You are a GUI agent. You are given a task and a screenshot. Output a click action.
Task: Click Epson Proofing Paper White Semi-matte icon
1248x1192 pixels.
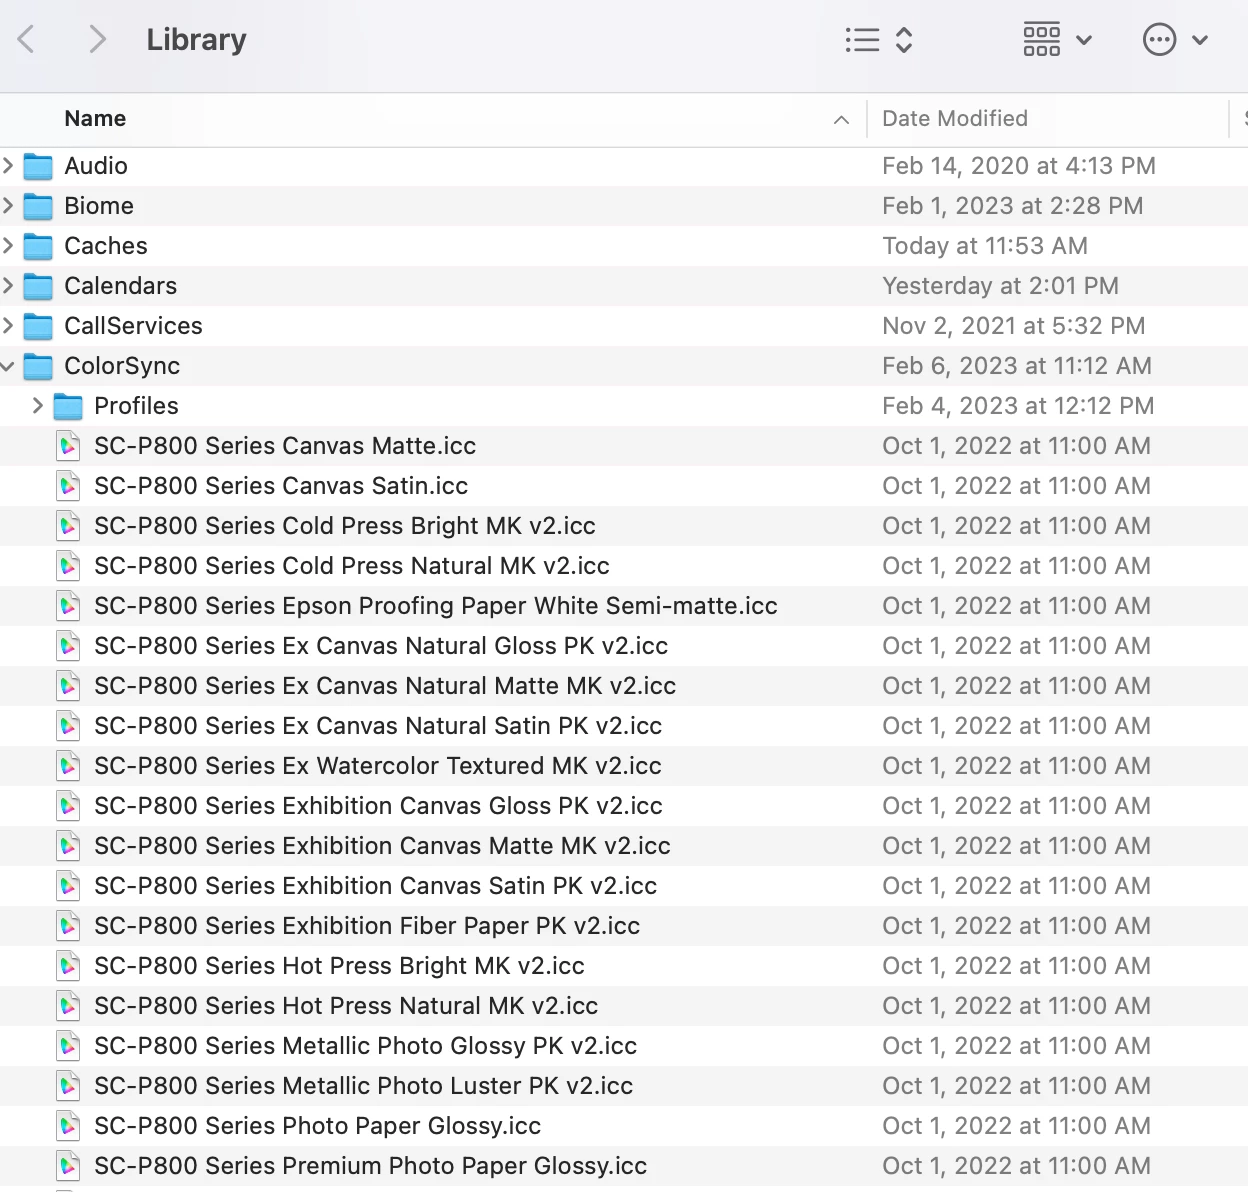coord(68,606)
